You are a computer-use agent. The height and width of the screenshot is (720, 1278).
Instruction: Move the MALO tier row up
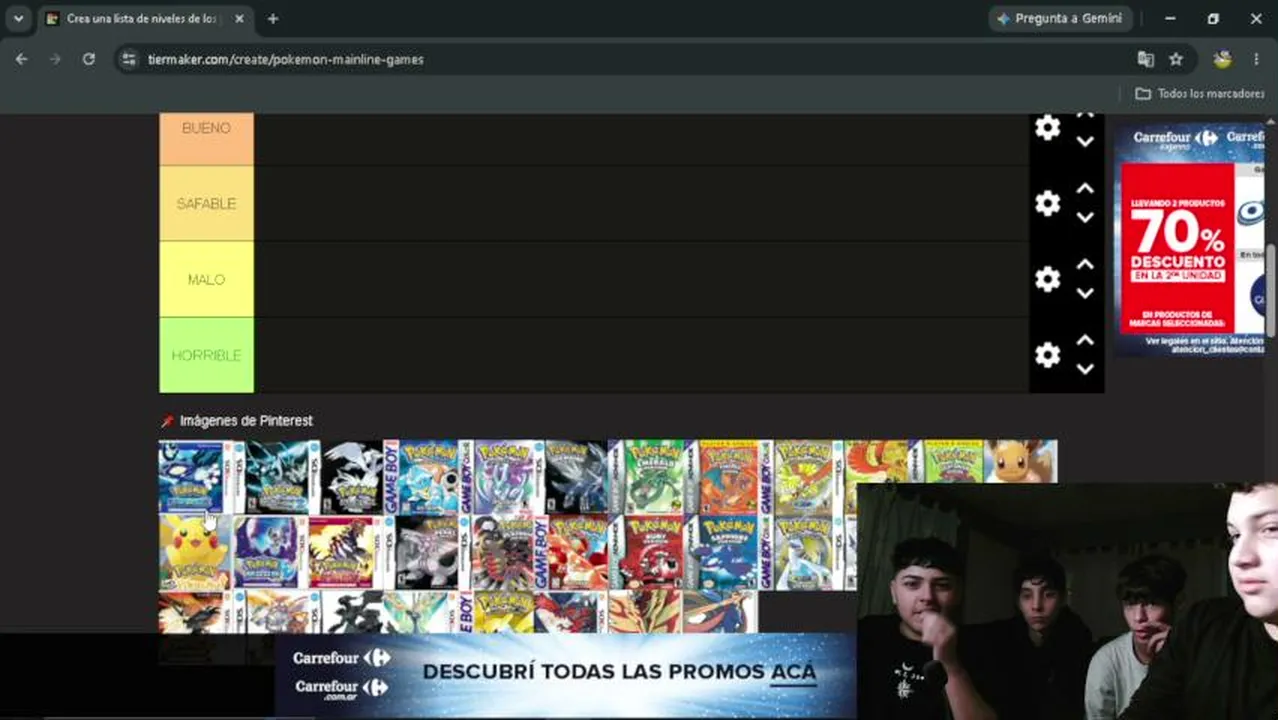pyautogui.click(x=1085, y=265)
